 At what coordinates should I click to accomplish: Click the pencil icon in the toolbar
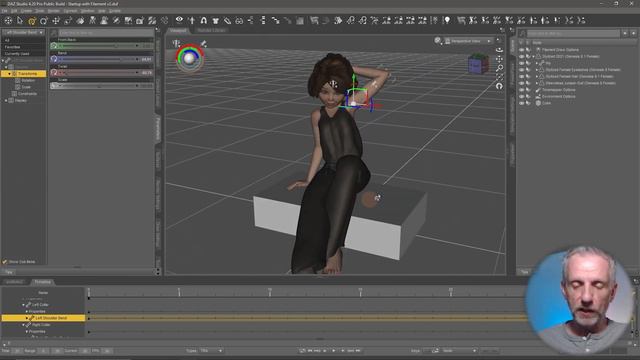pos(227,20)
